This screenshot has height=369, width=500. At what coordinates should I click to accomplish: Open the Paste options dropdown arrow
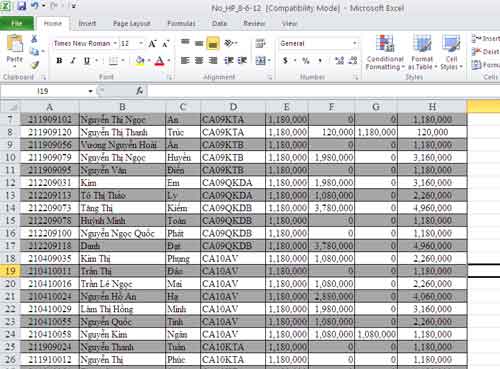click(x=15, y=67)
